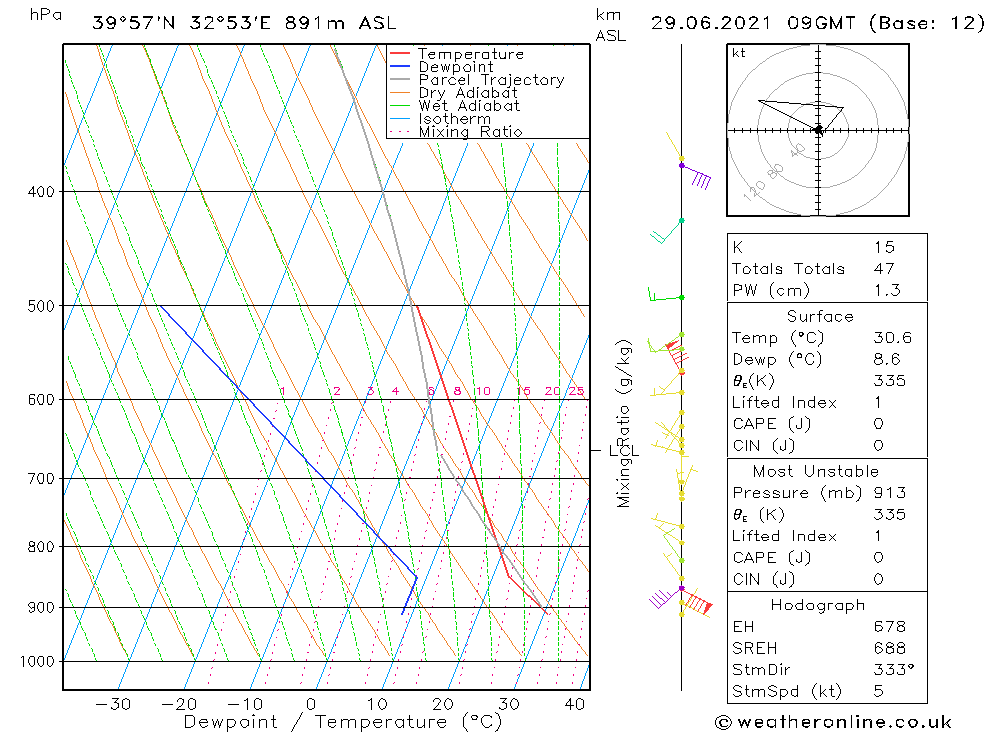1000x733 pixels.
Task: Click the 20 temperature axis label
Action: tap(443, 704)
